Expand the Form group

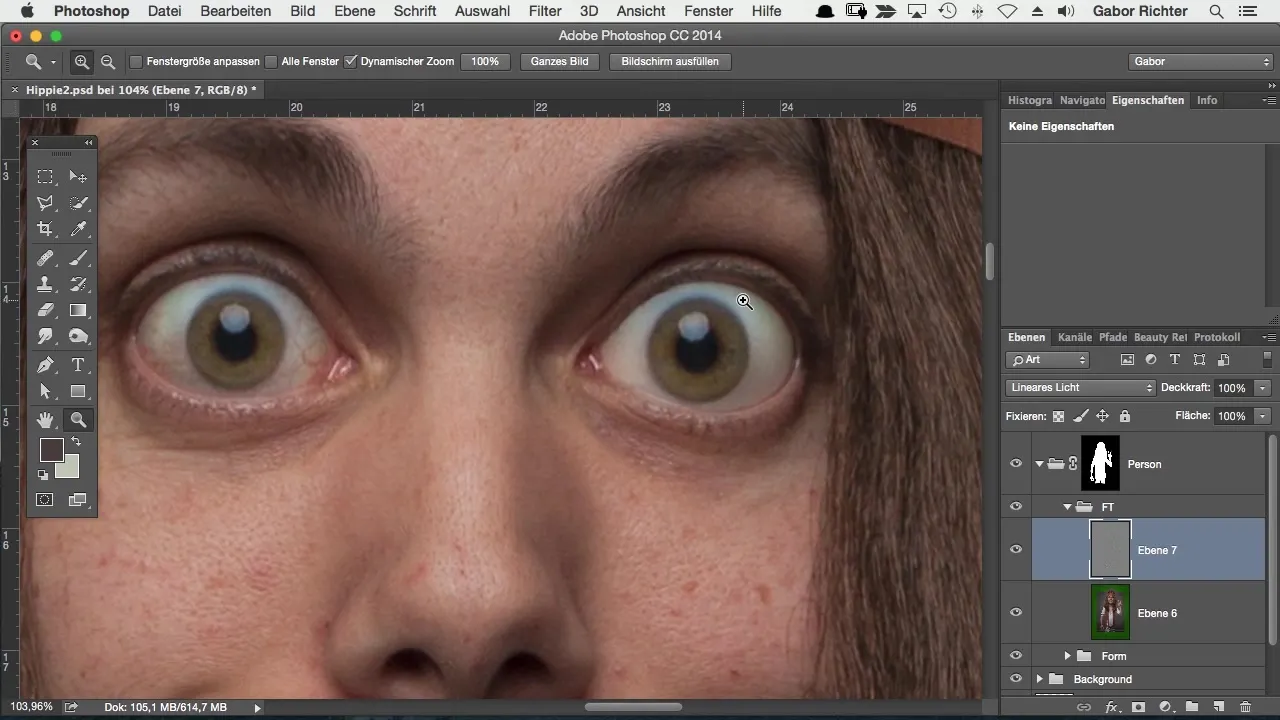point(1067,656)
